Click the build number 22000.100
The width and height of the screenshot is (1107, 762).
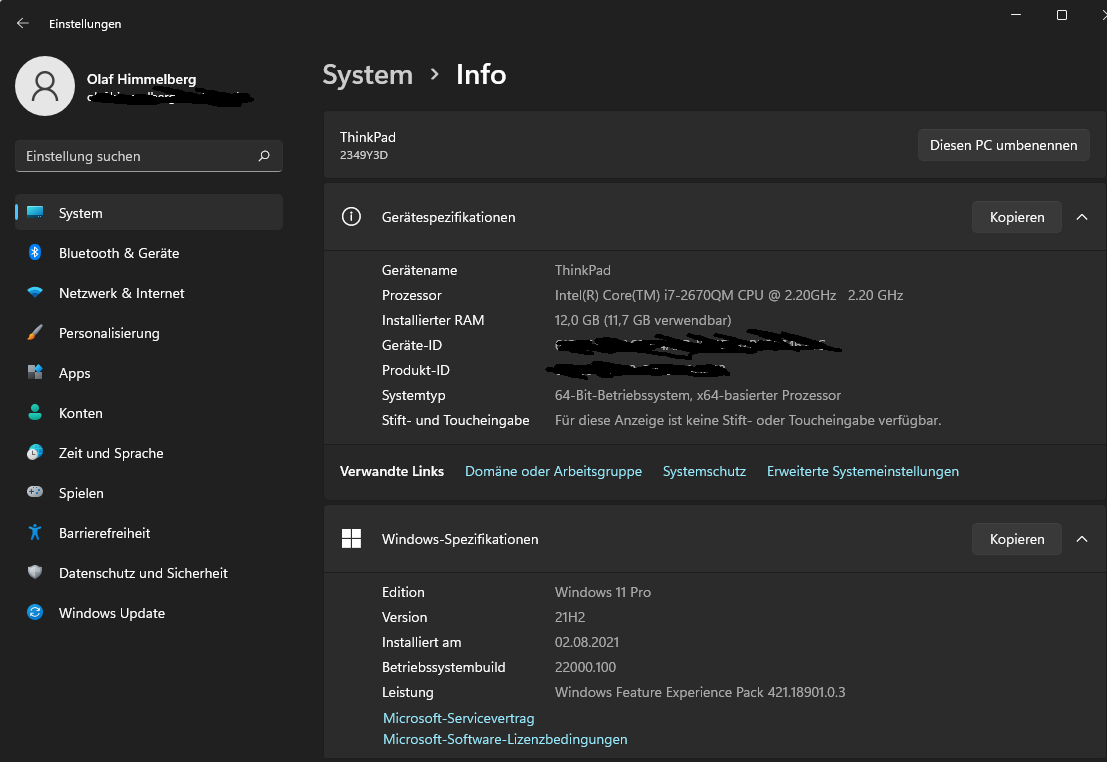[585, 667]
